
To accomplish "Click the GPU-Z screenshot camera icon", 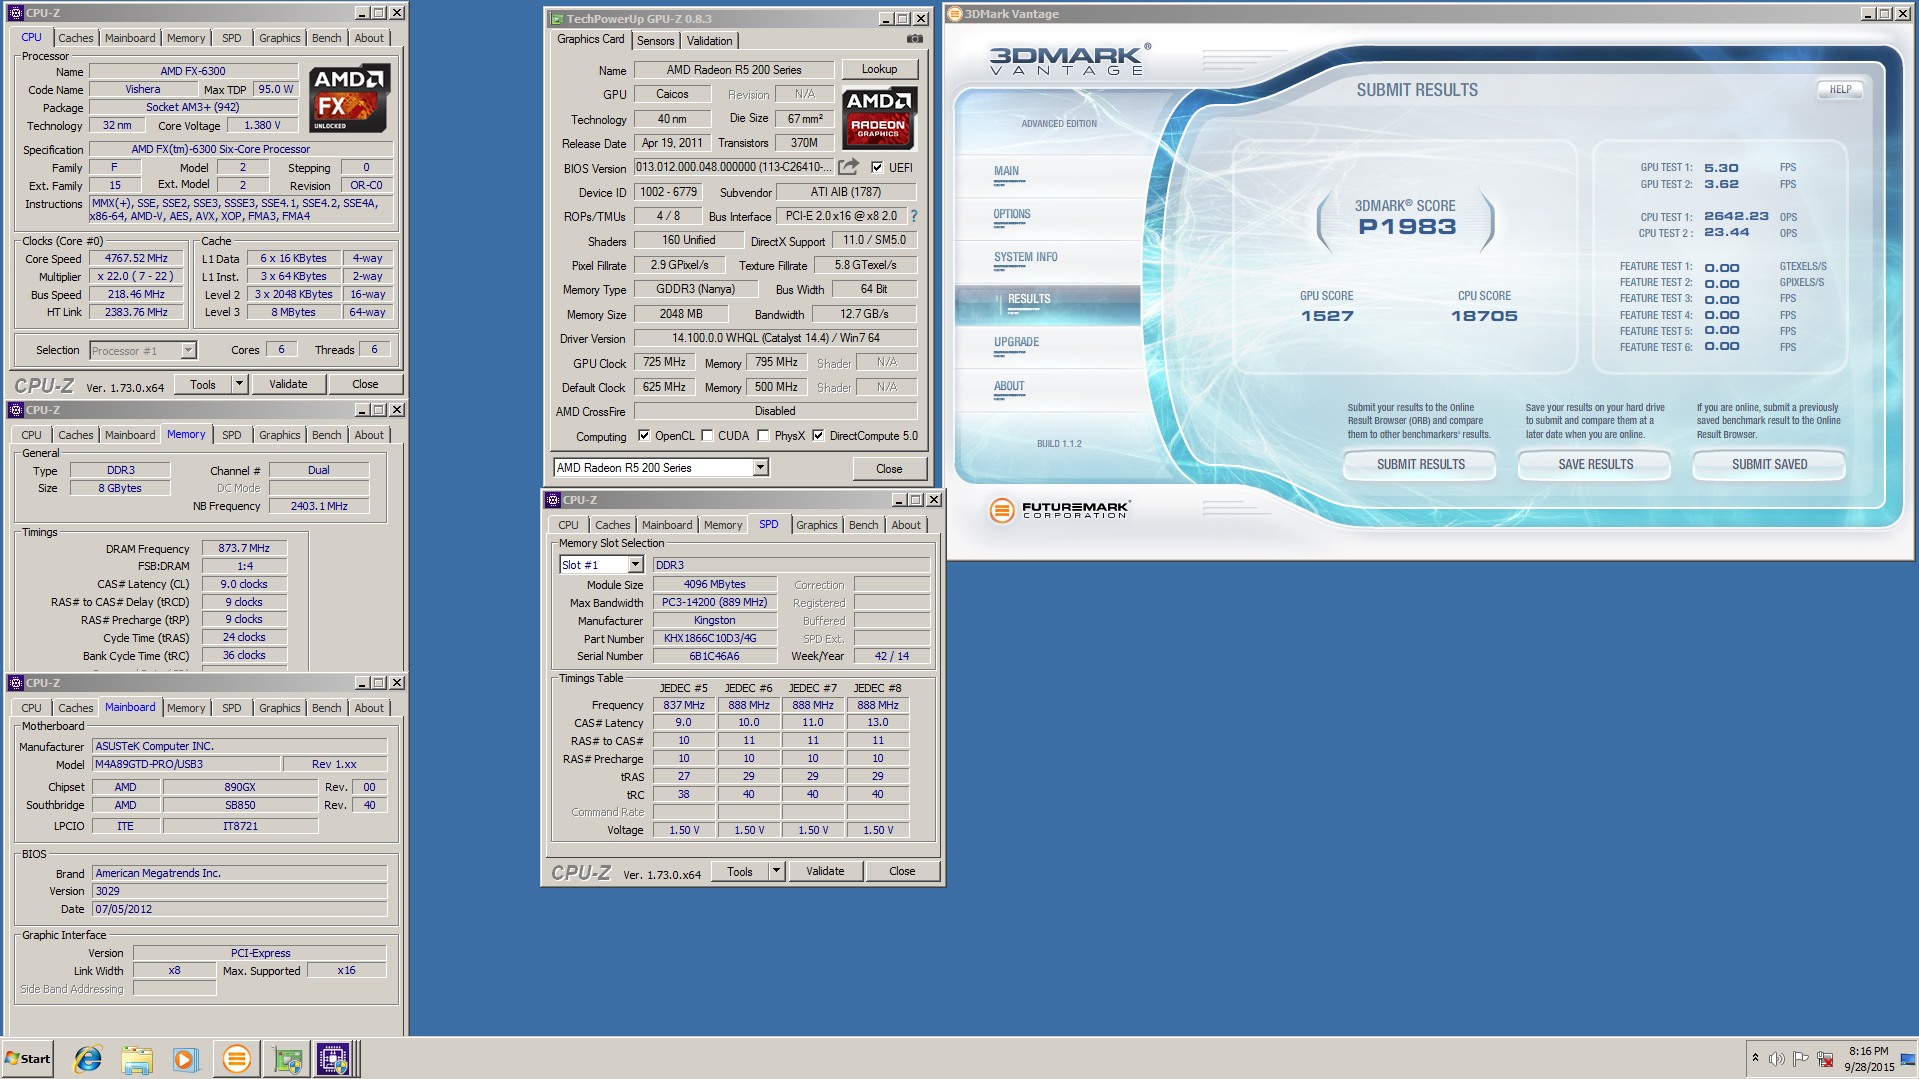I will click(x=914, y=39).
